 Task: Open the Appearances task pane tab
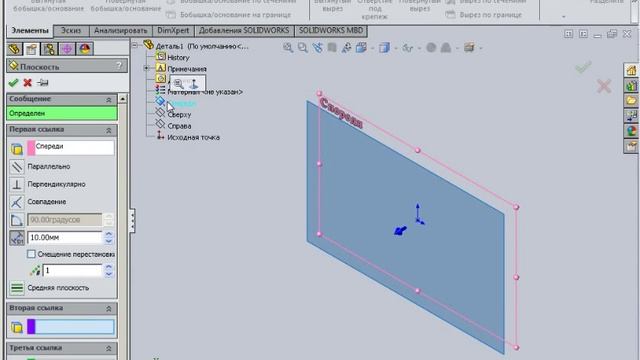point(631,131)
